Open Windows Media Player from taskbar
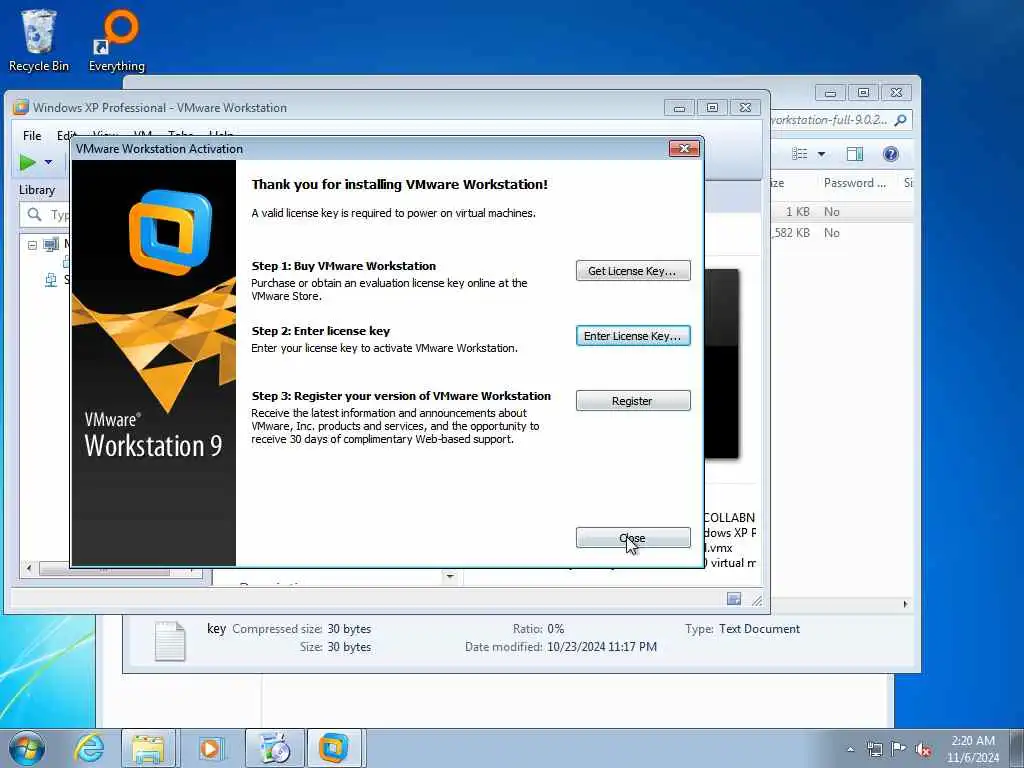Viewport: 1024px width, 768px height. pos(210,748)
